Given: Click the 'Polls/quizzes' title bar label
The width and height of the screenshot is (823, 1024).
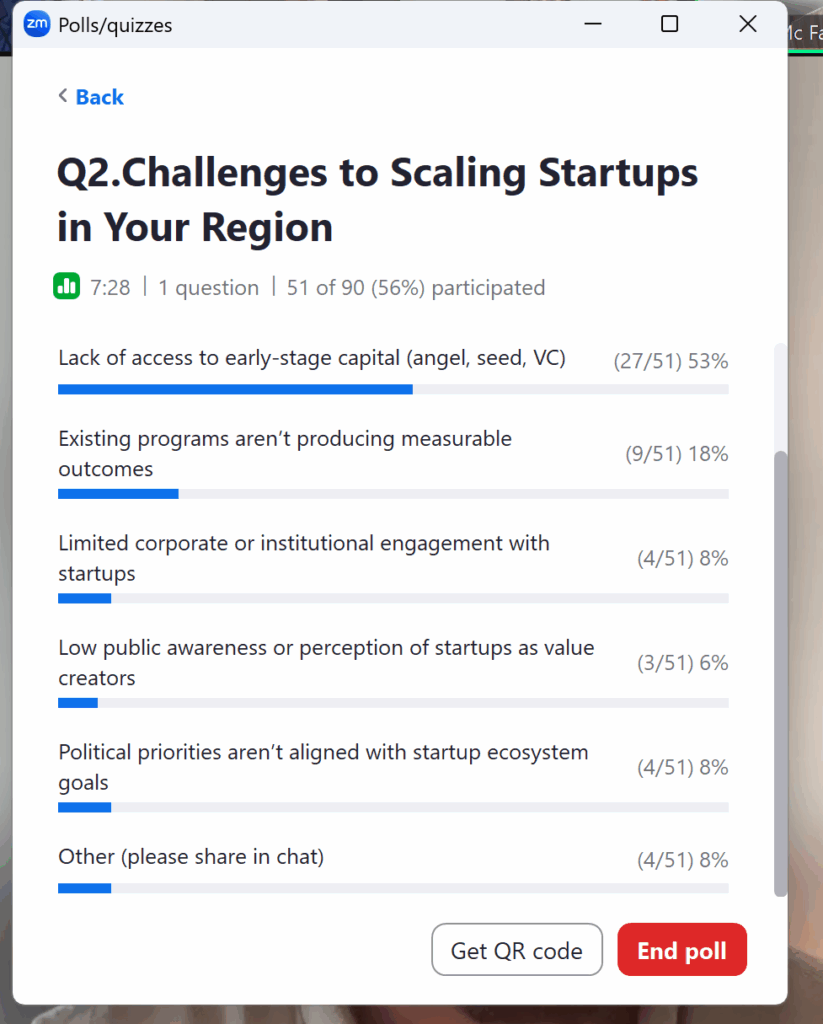Looking at the screenshot, I should (116, 25).
